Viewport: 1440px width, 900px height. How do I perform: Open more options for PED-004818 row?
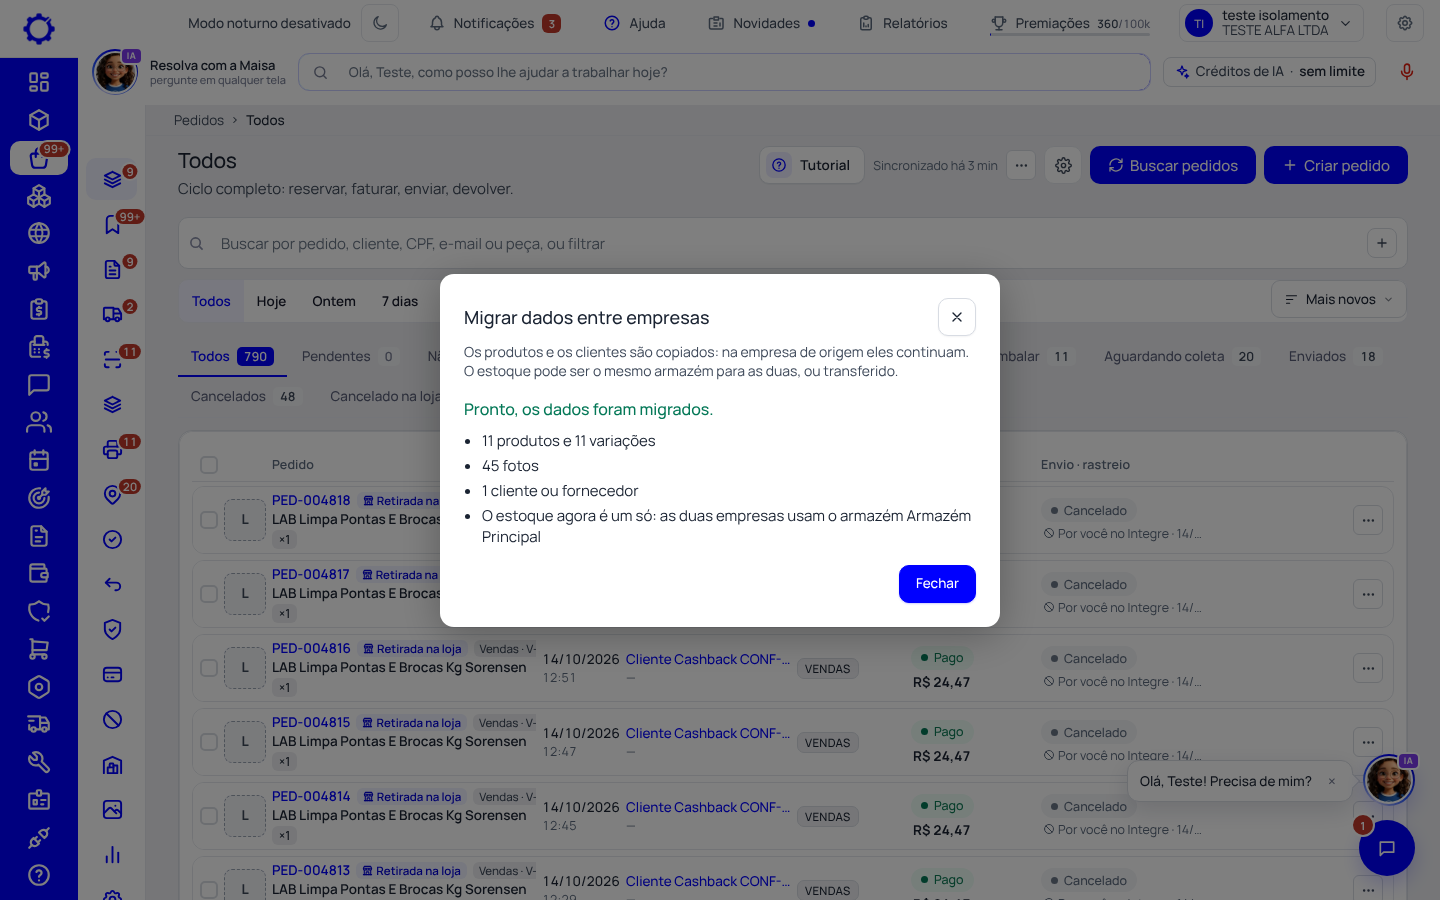[1368, 520]
